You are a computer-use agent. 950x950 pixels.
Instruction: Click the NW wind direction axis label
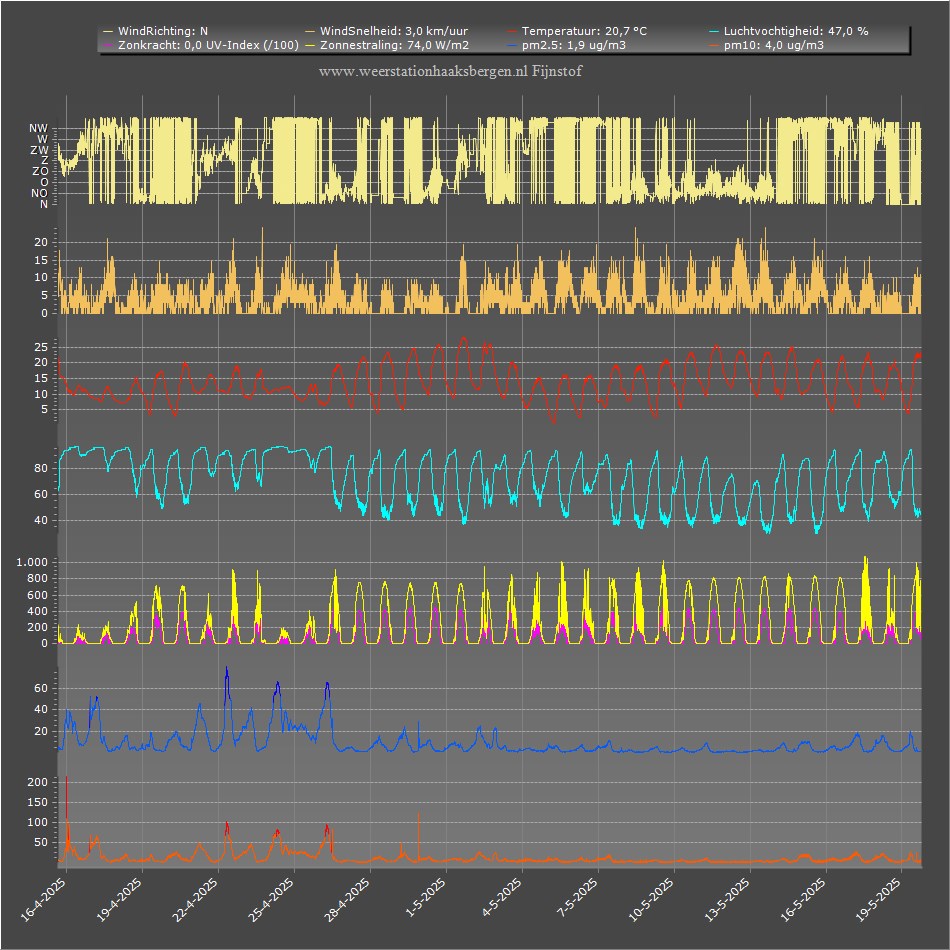pos(38,128)
